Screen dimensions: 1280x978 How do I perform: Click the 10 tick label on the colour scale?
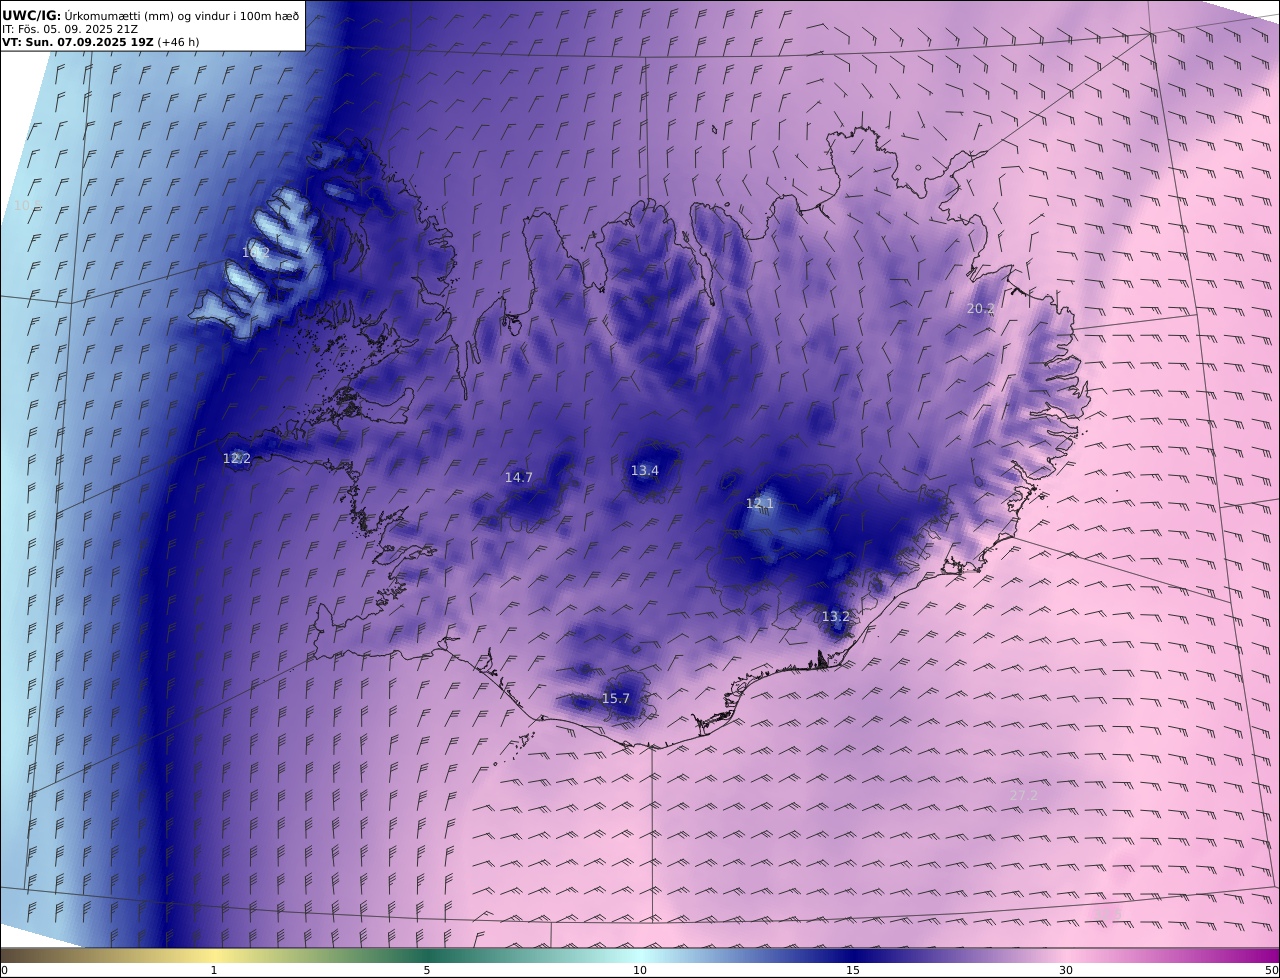(640, 971)
